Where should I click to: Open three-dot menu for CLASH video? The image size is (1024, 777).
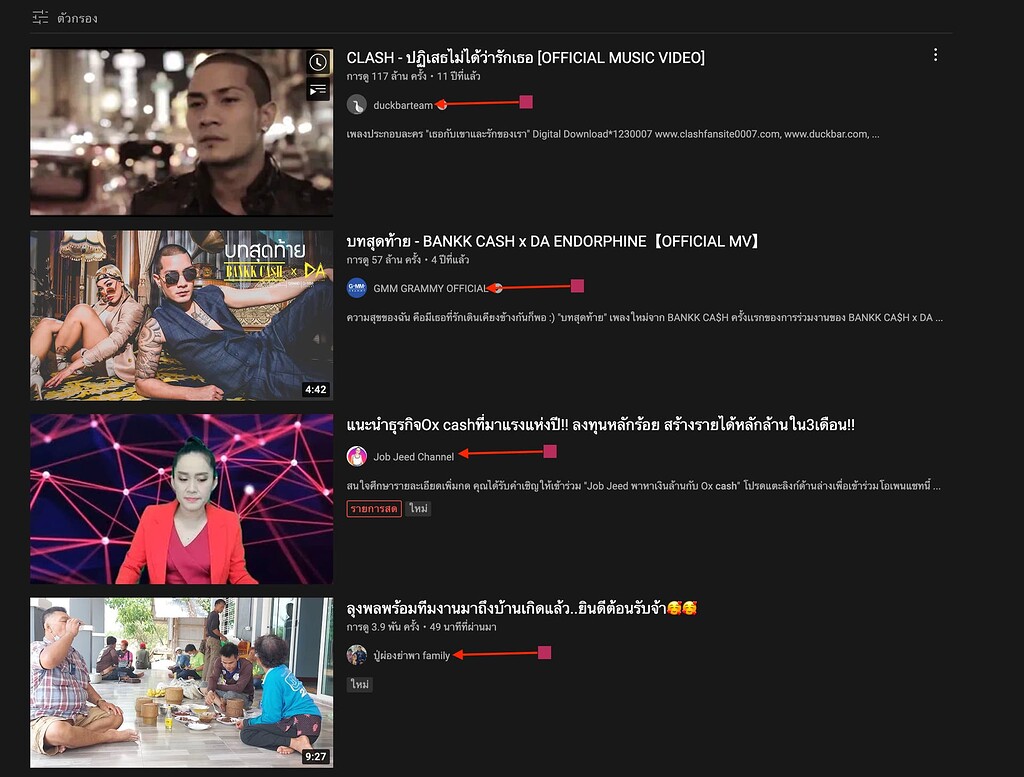click(x=935, y=55)
